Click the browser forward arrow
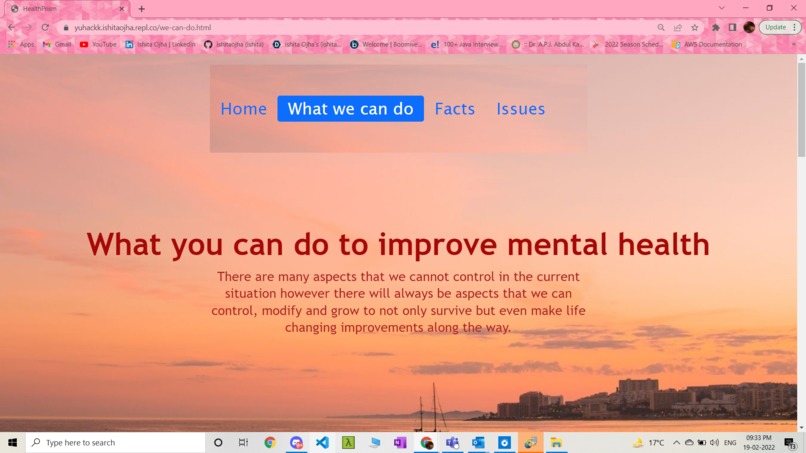 (x=28, y=27)
